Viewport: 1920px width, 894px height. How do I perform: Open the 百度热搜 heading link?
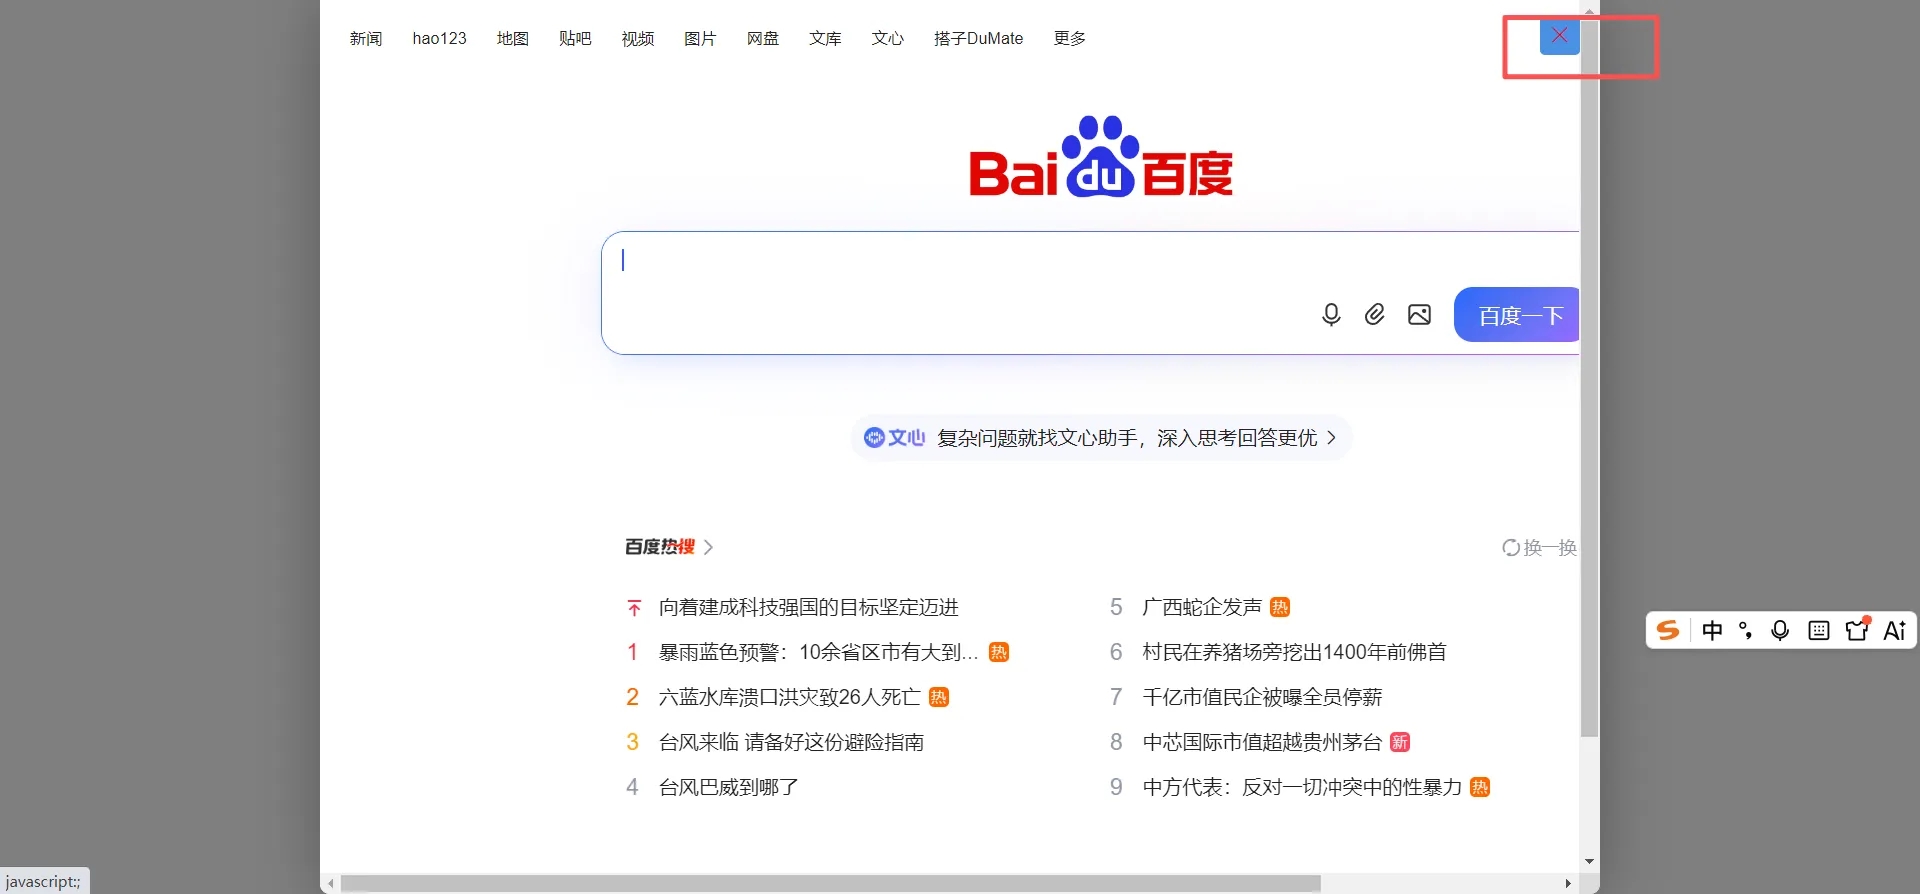(x=660, y=547)
